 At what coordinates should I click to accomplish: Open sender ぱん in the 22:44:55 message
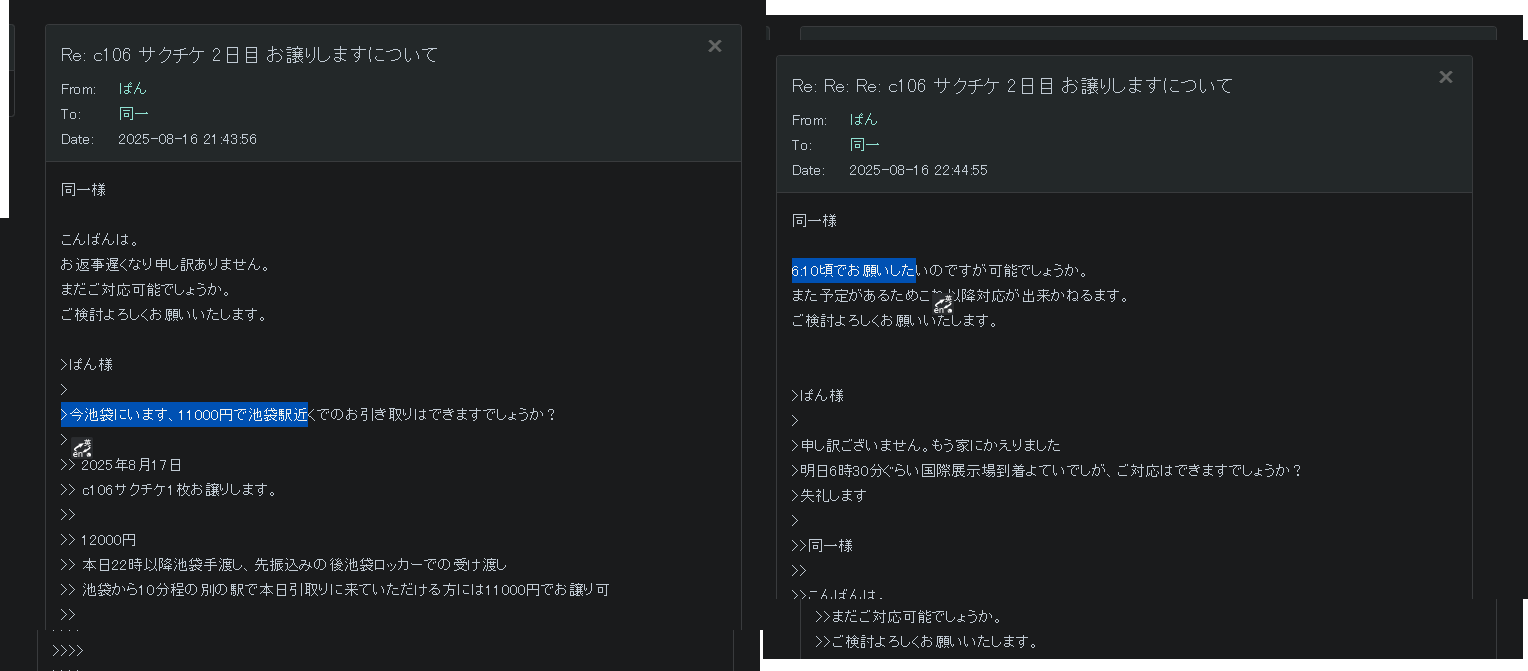[x=863, y=120]
